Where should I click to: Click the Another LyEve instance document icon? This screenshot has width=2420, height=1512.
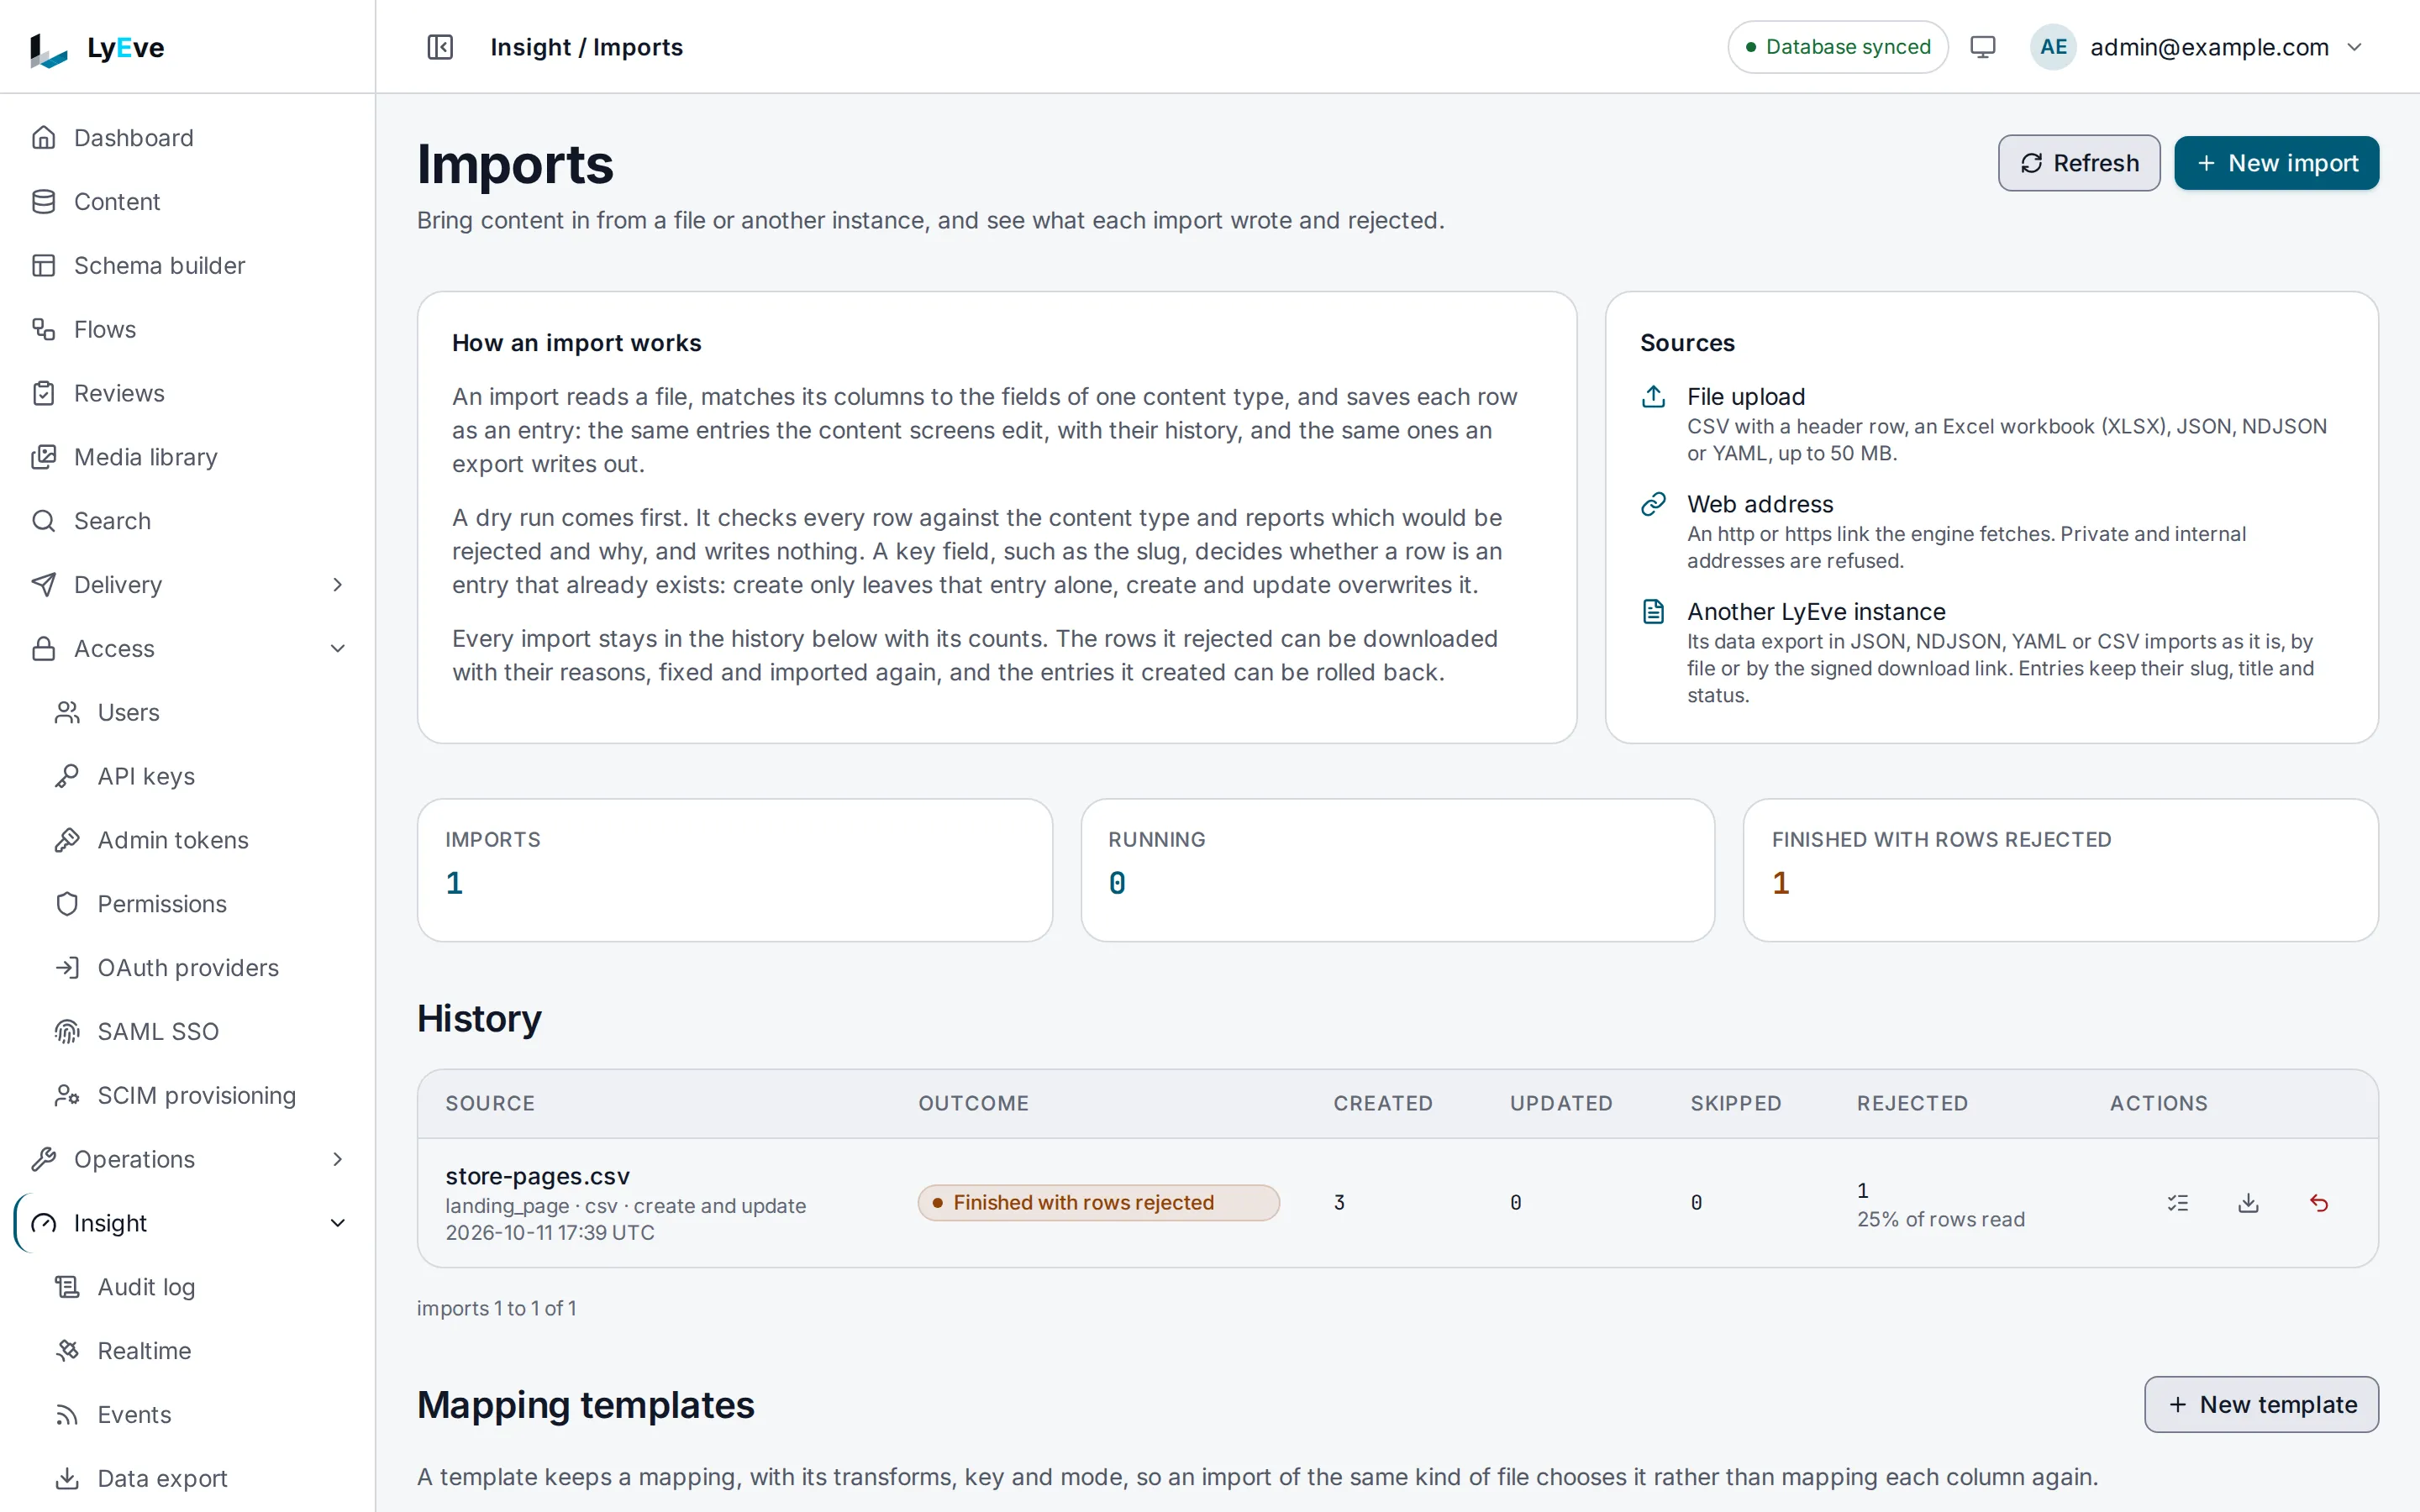point(1653,611)
